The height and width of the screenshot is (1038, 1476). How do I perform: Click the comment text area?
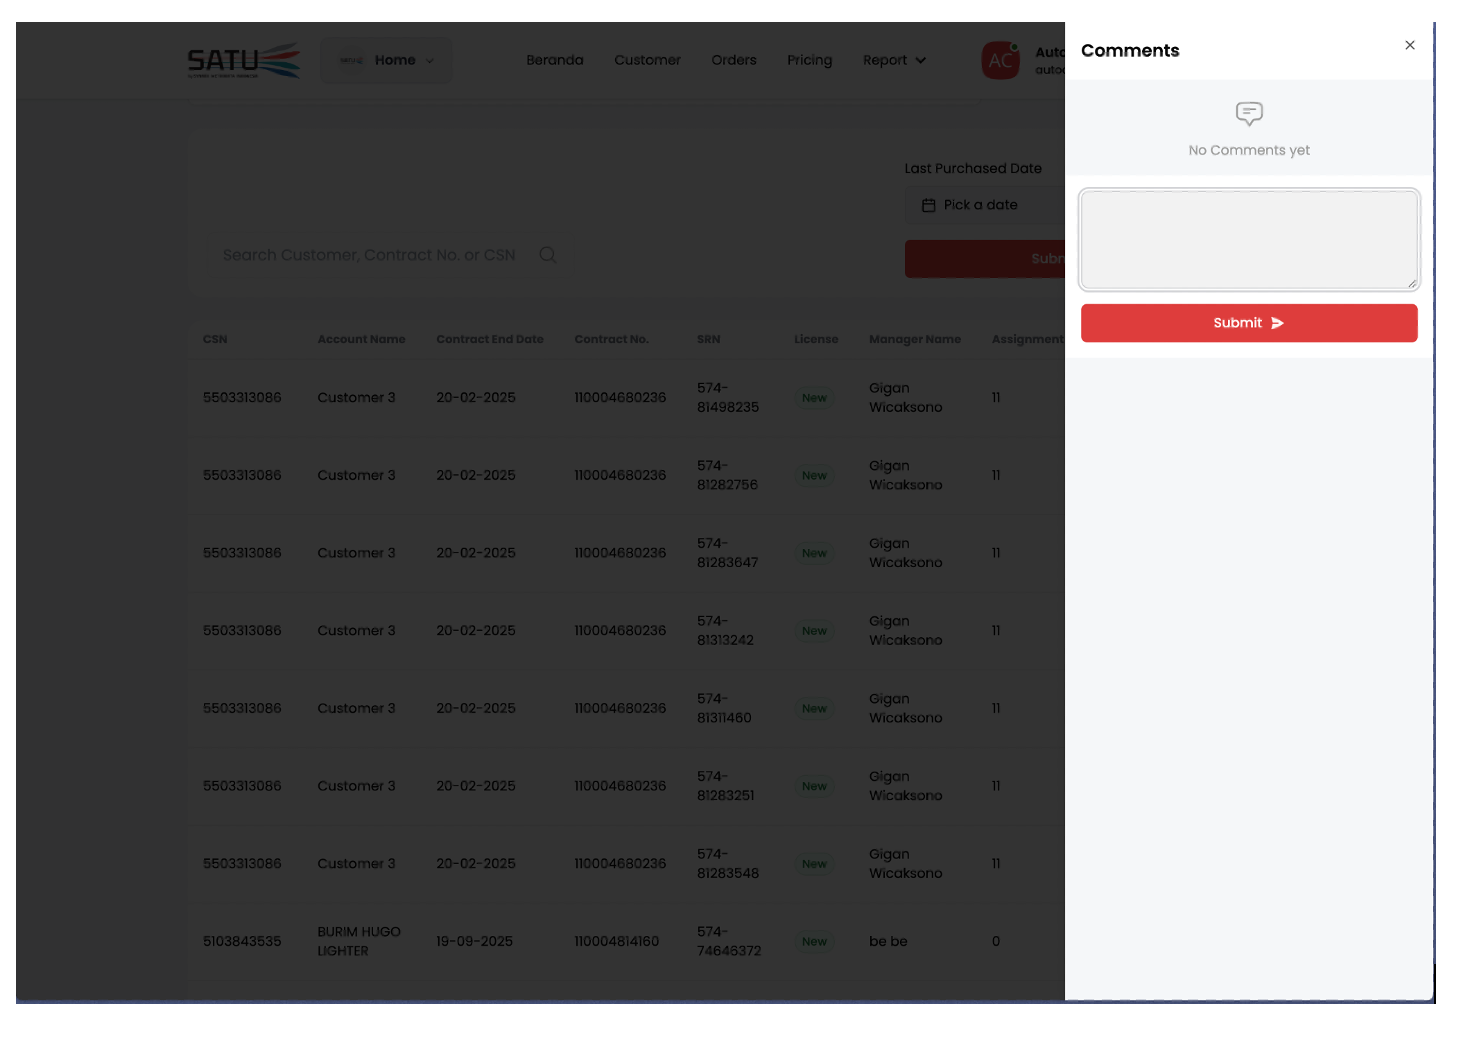[x=1248, y=239]
